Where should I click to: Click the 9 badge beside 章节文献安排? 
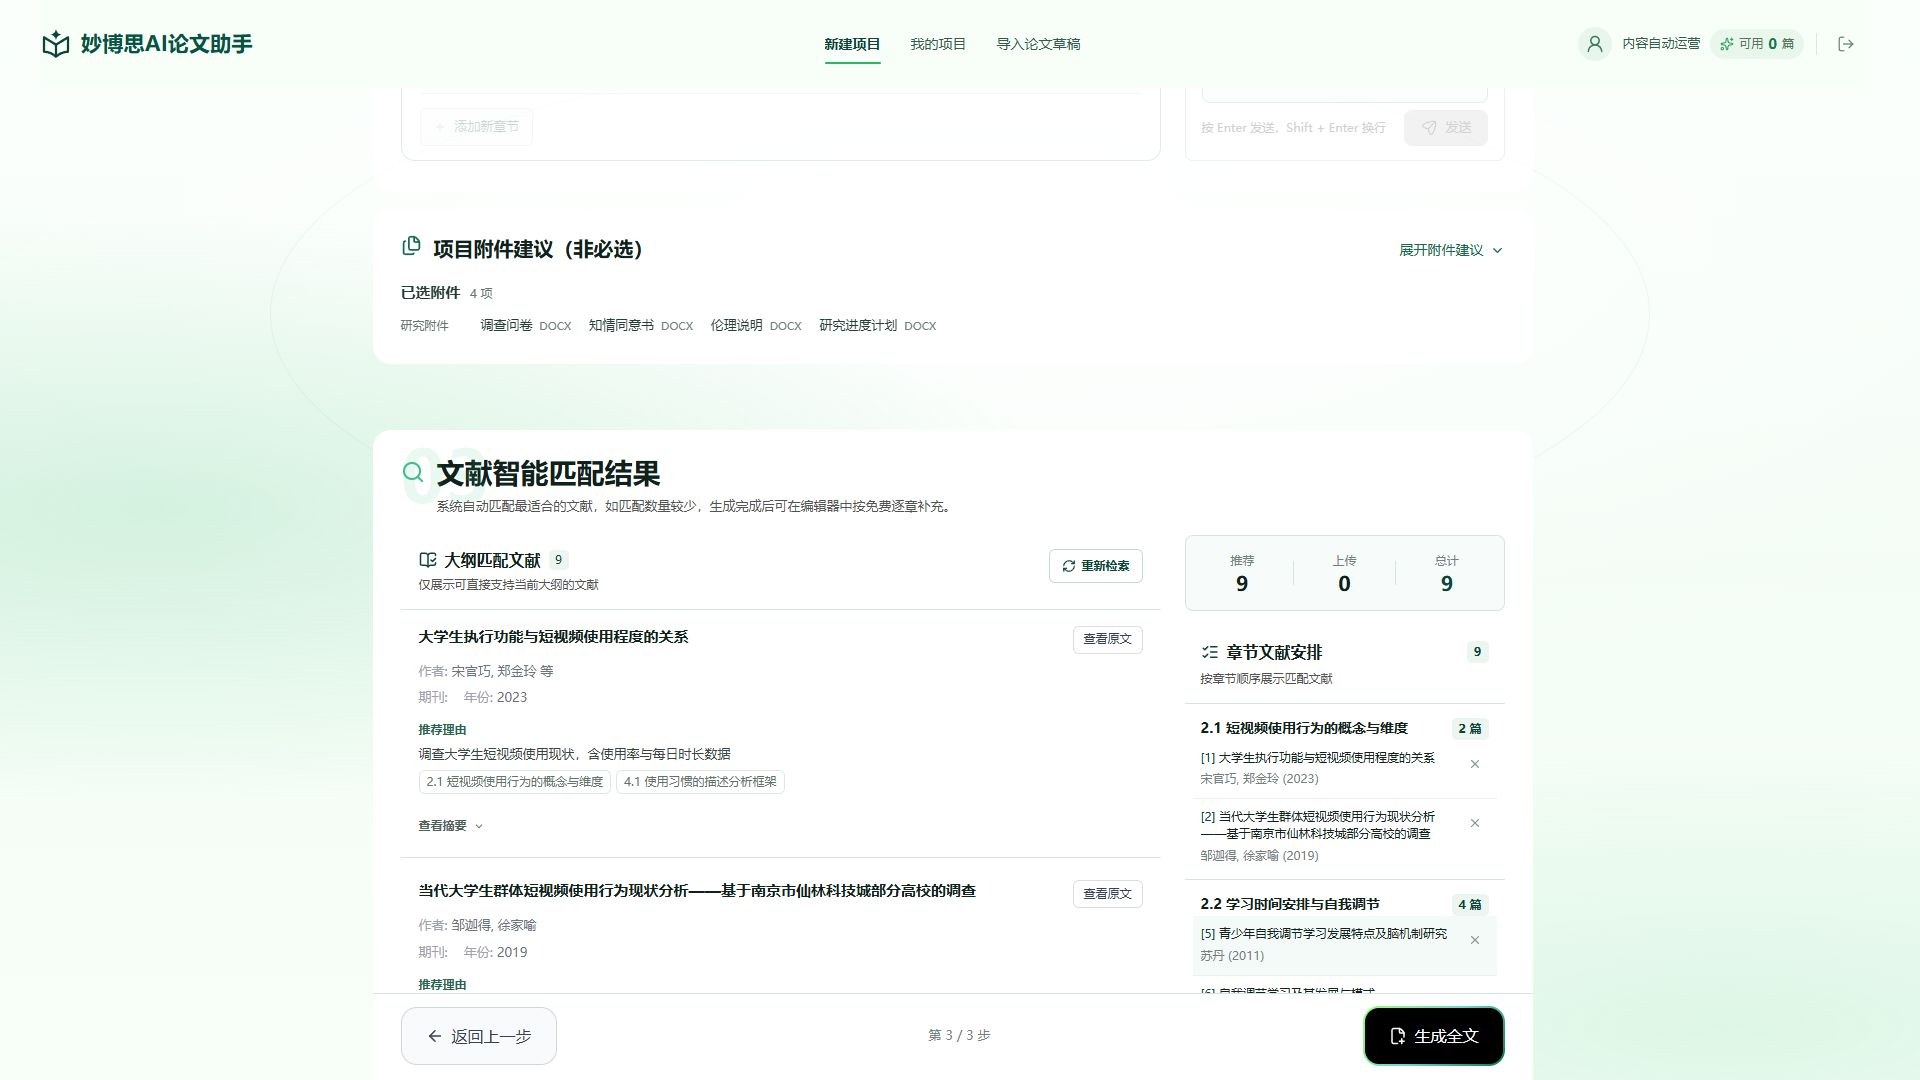click(x=1478, y=652)
